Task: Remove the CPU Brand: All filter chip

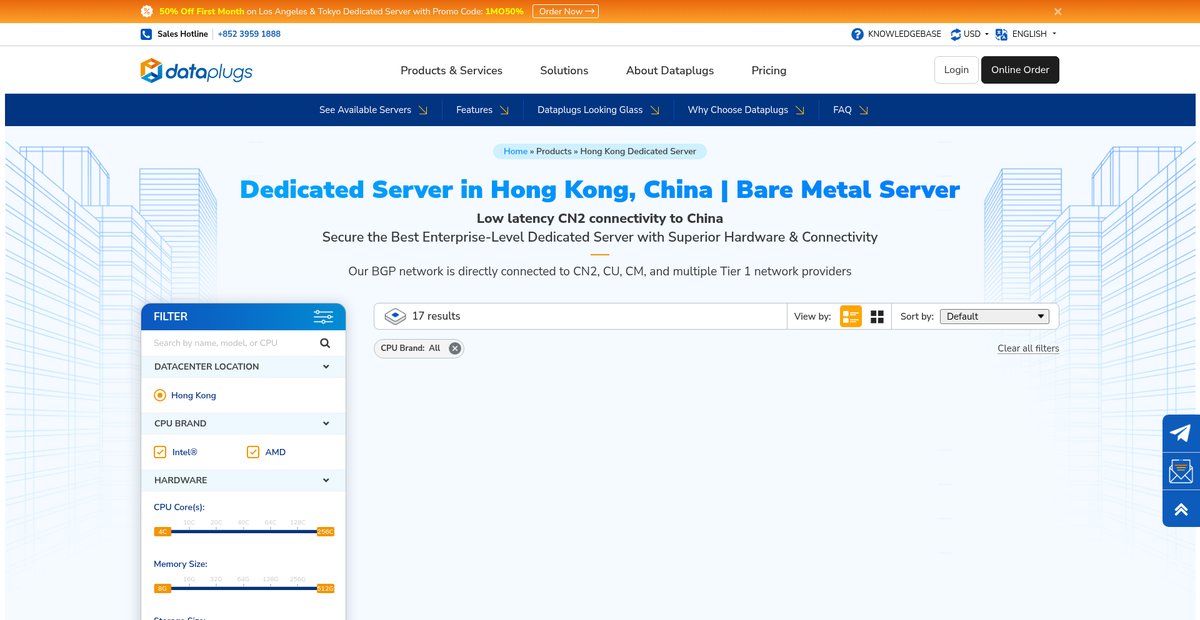Action: tap(455, 348)
